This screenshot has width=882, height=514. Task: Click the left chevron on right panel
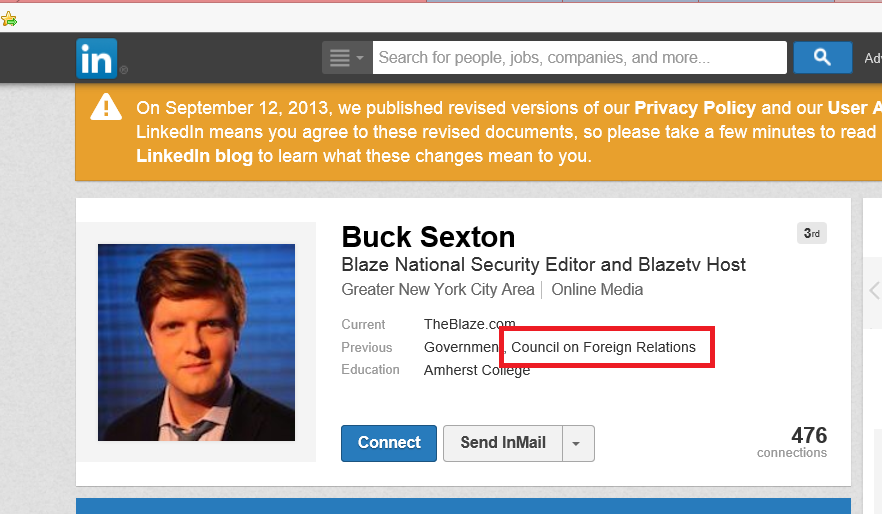pyautogui.click(x=872, y=291)
